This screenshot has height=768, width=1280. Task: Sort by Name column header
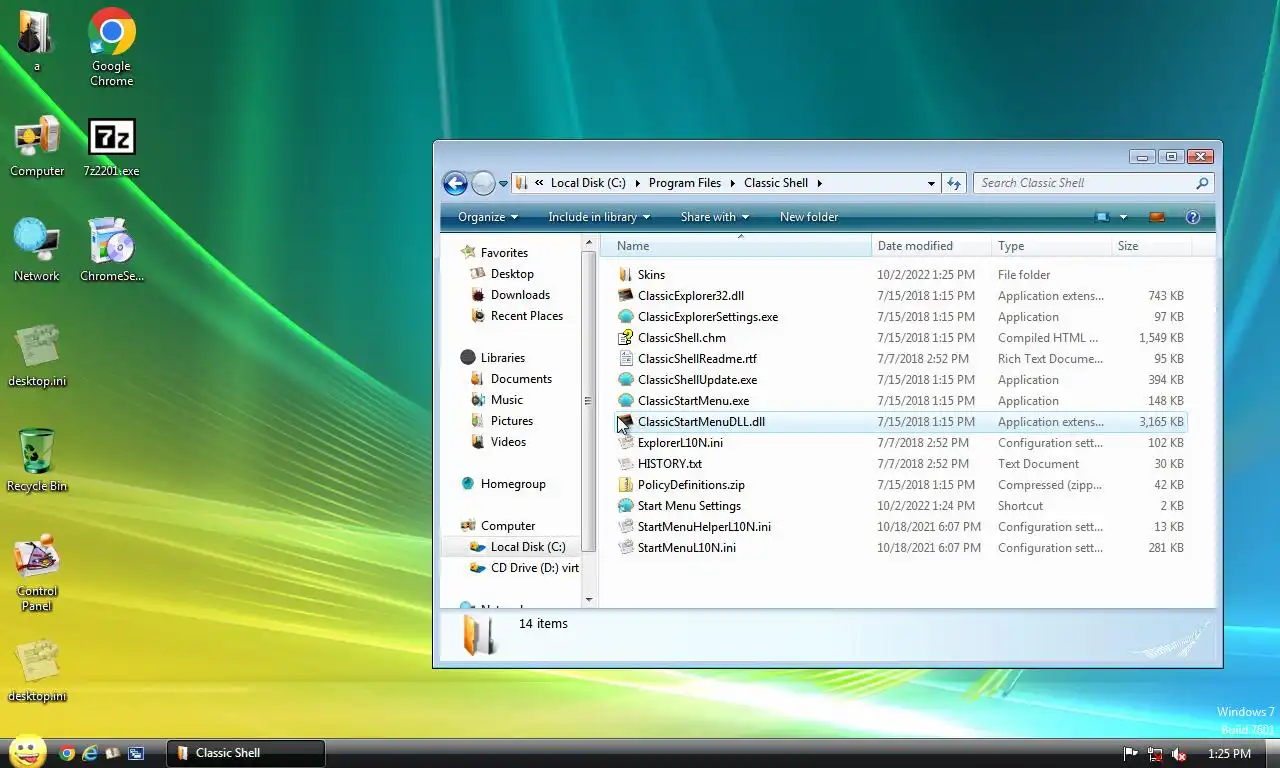pyautogui.click(x=736, y=246)
